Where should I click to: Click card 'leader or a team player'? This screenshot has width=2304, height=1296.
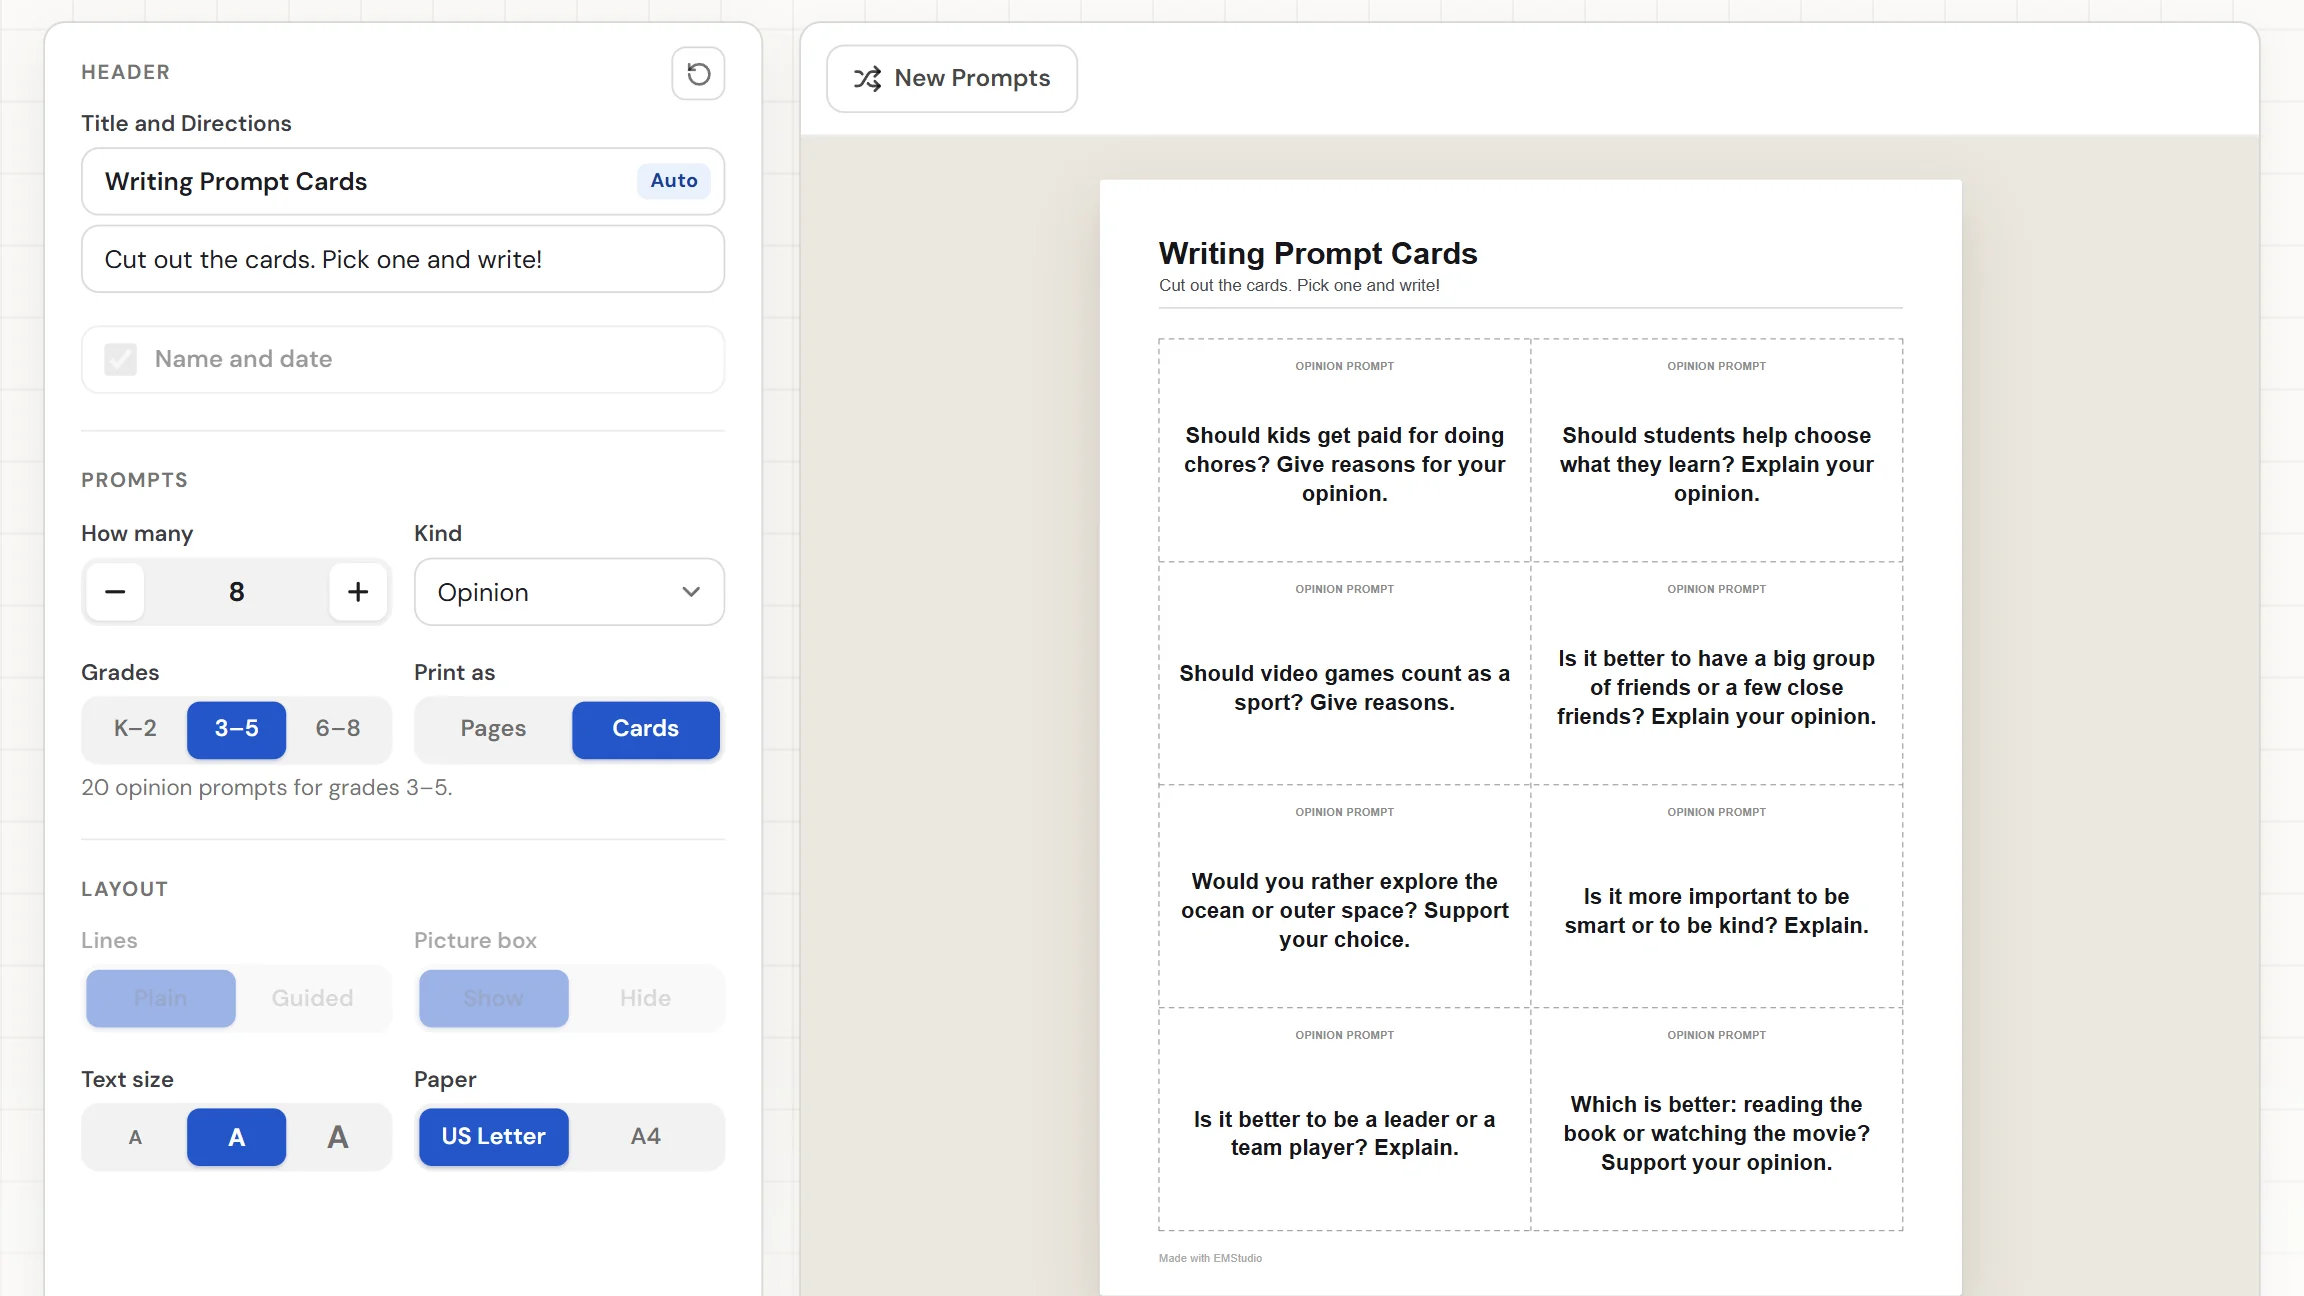[1344, 1120]
